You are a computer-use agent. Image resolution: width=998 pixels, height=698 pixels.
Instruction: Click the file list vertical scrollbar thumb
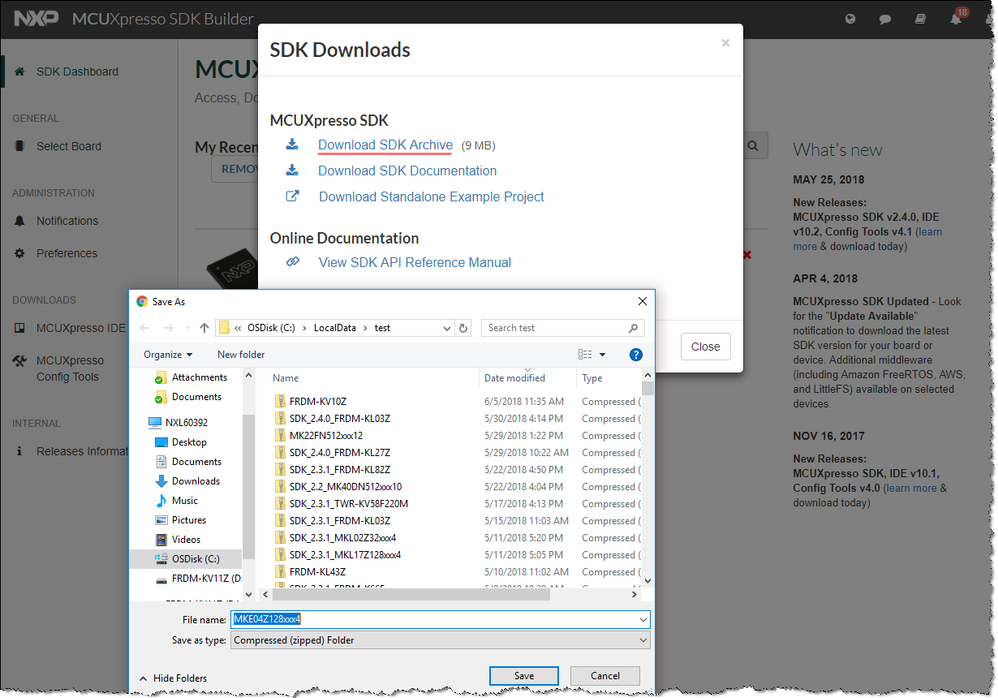point(647,388)
